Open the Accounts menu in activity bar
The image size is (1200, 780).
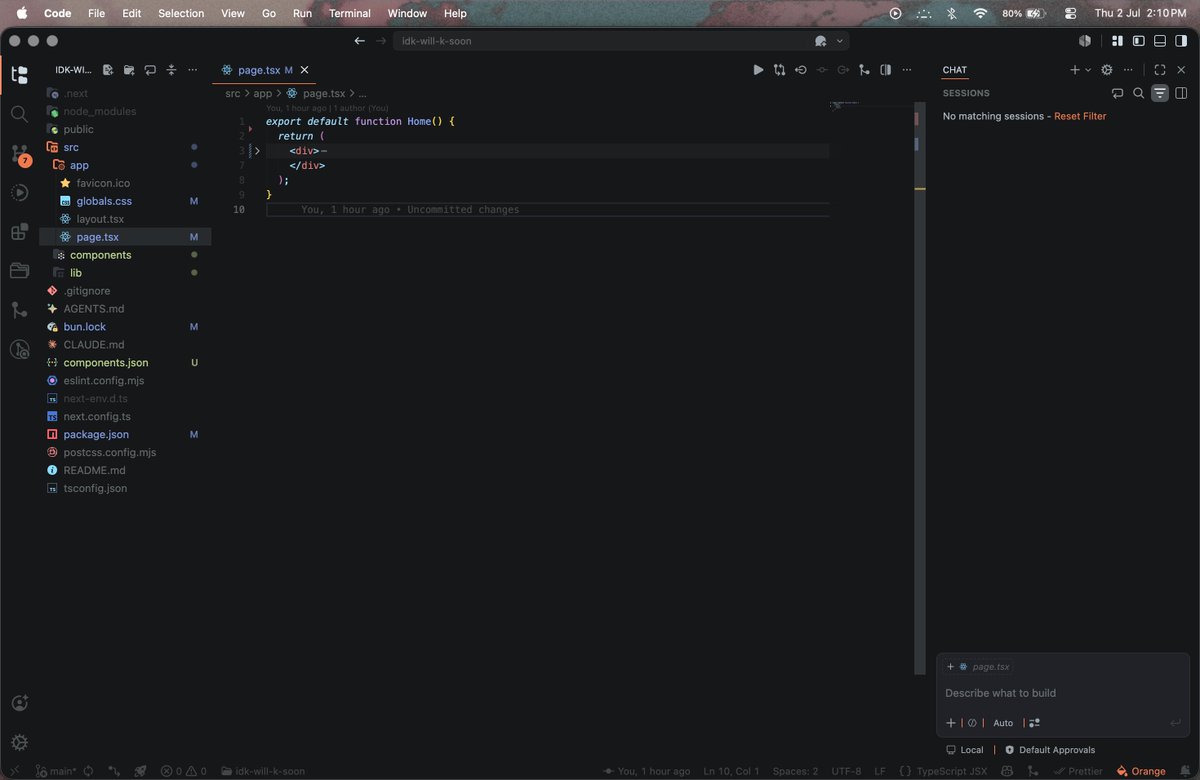19,704
